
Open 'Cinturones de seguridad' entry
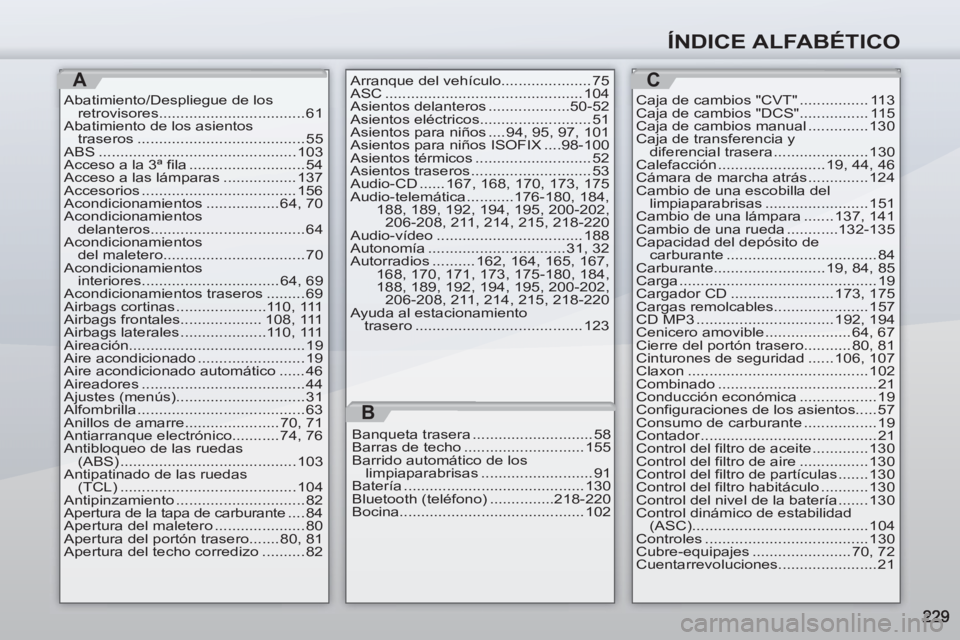point(765,358)
